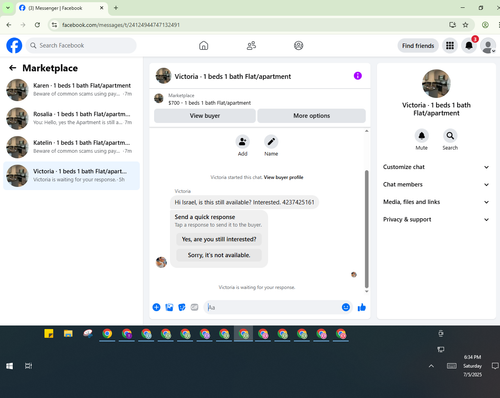The height and width of the screenshot is (398, 500).
Task: Open Katelin conversation in Marketplace list
Action: (x=71, y=147)
